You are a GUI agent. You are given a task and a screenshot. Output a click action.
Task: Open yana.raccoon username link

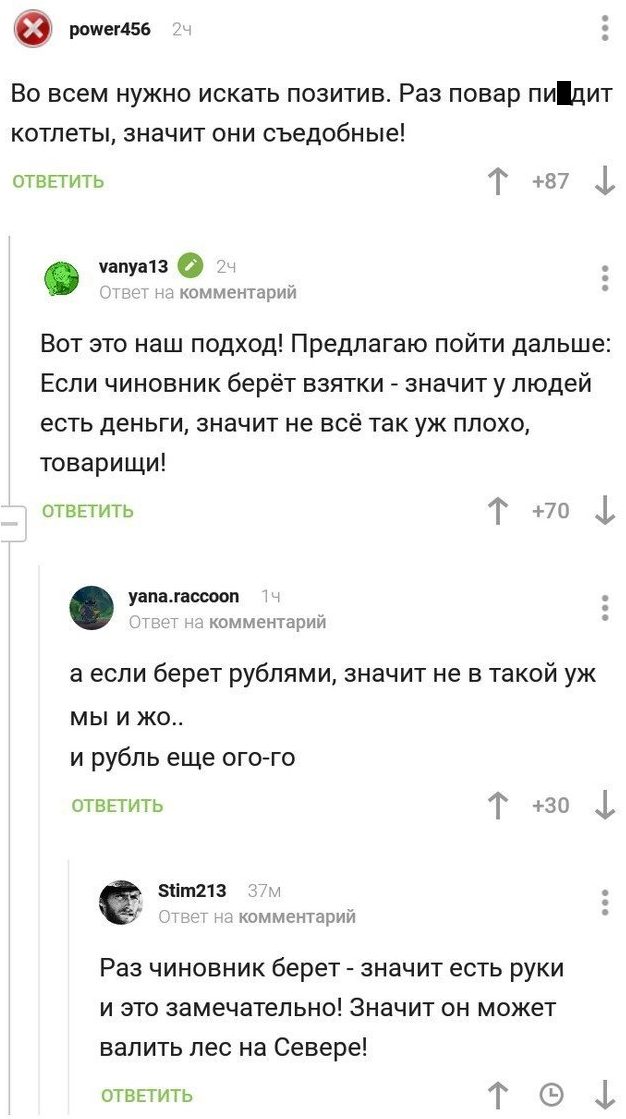184,596
